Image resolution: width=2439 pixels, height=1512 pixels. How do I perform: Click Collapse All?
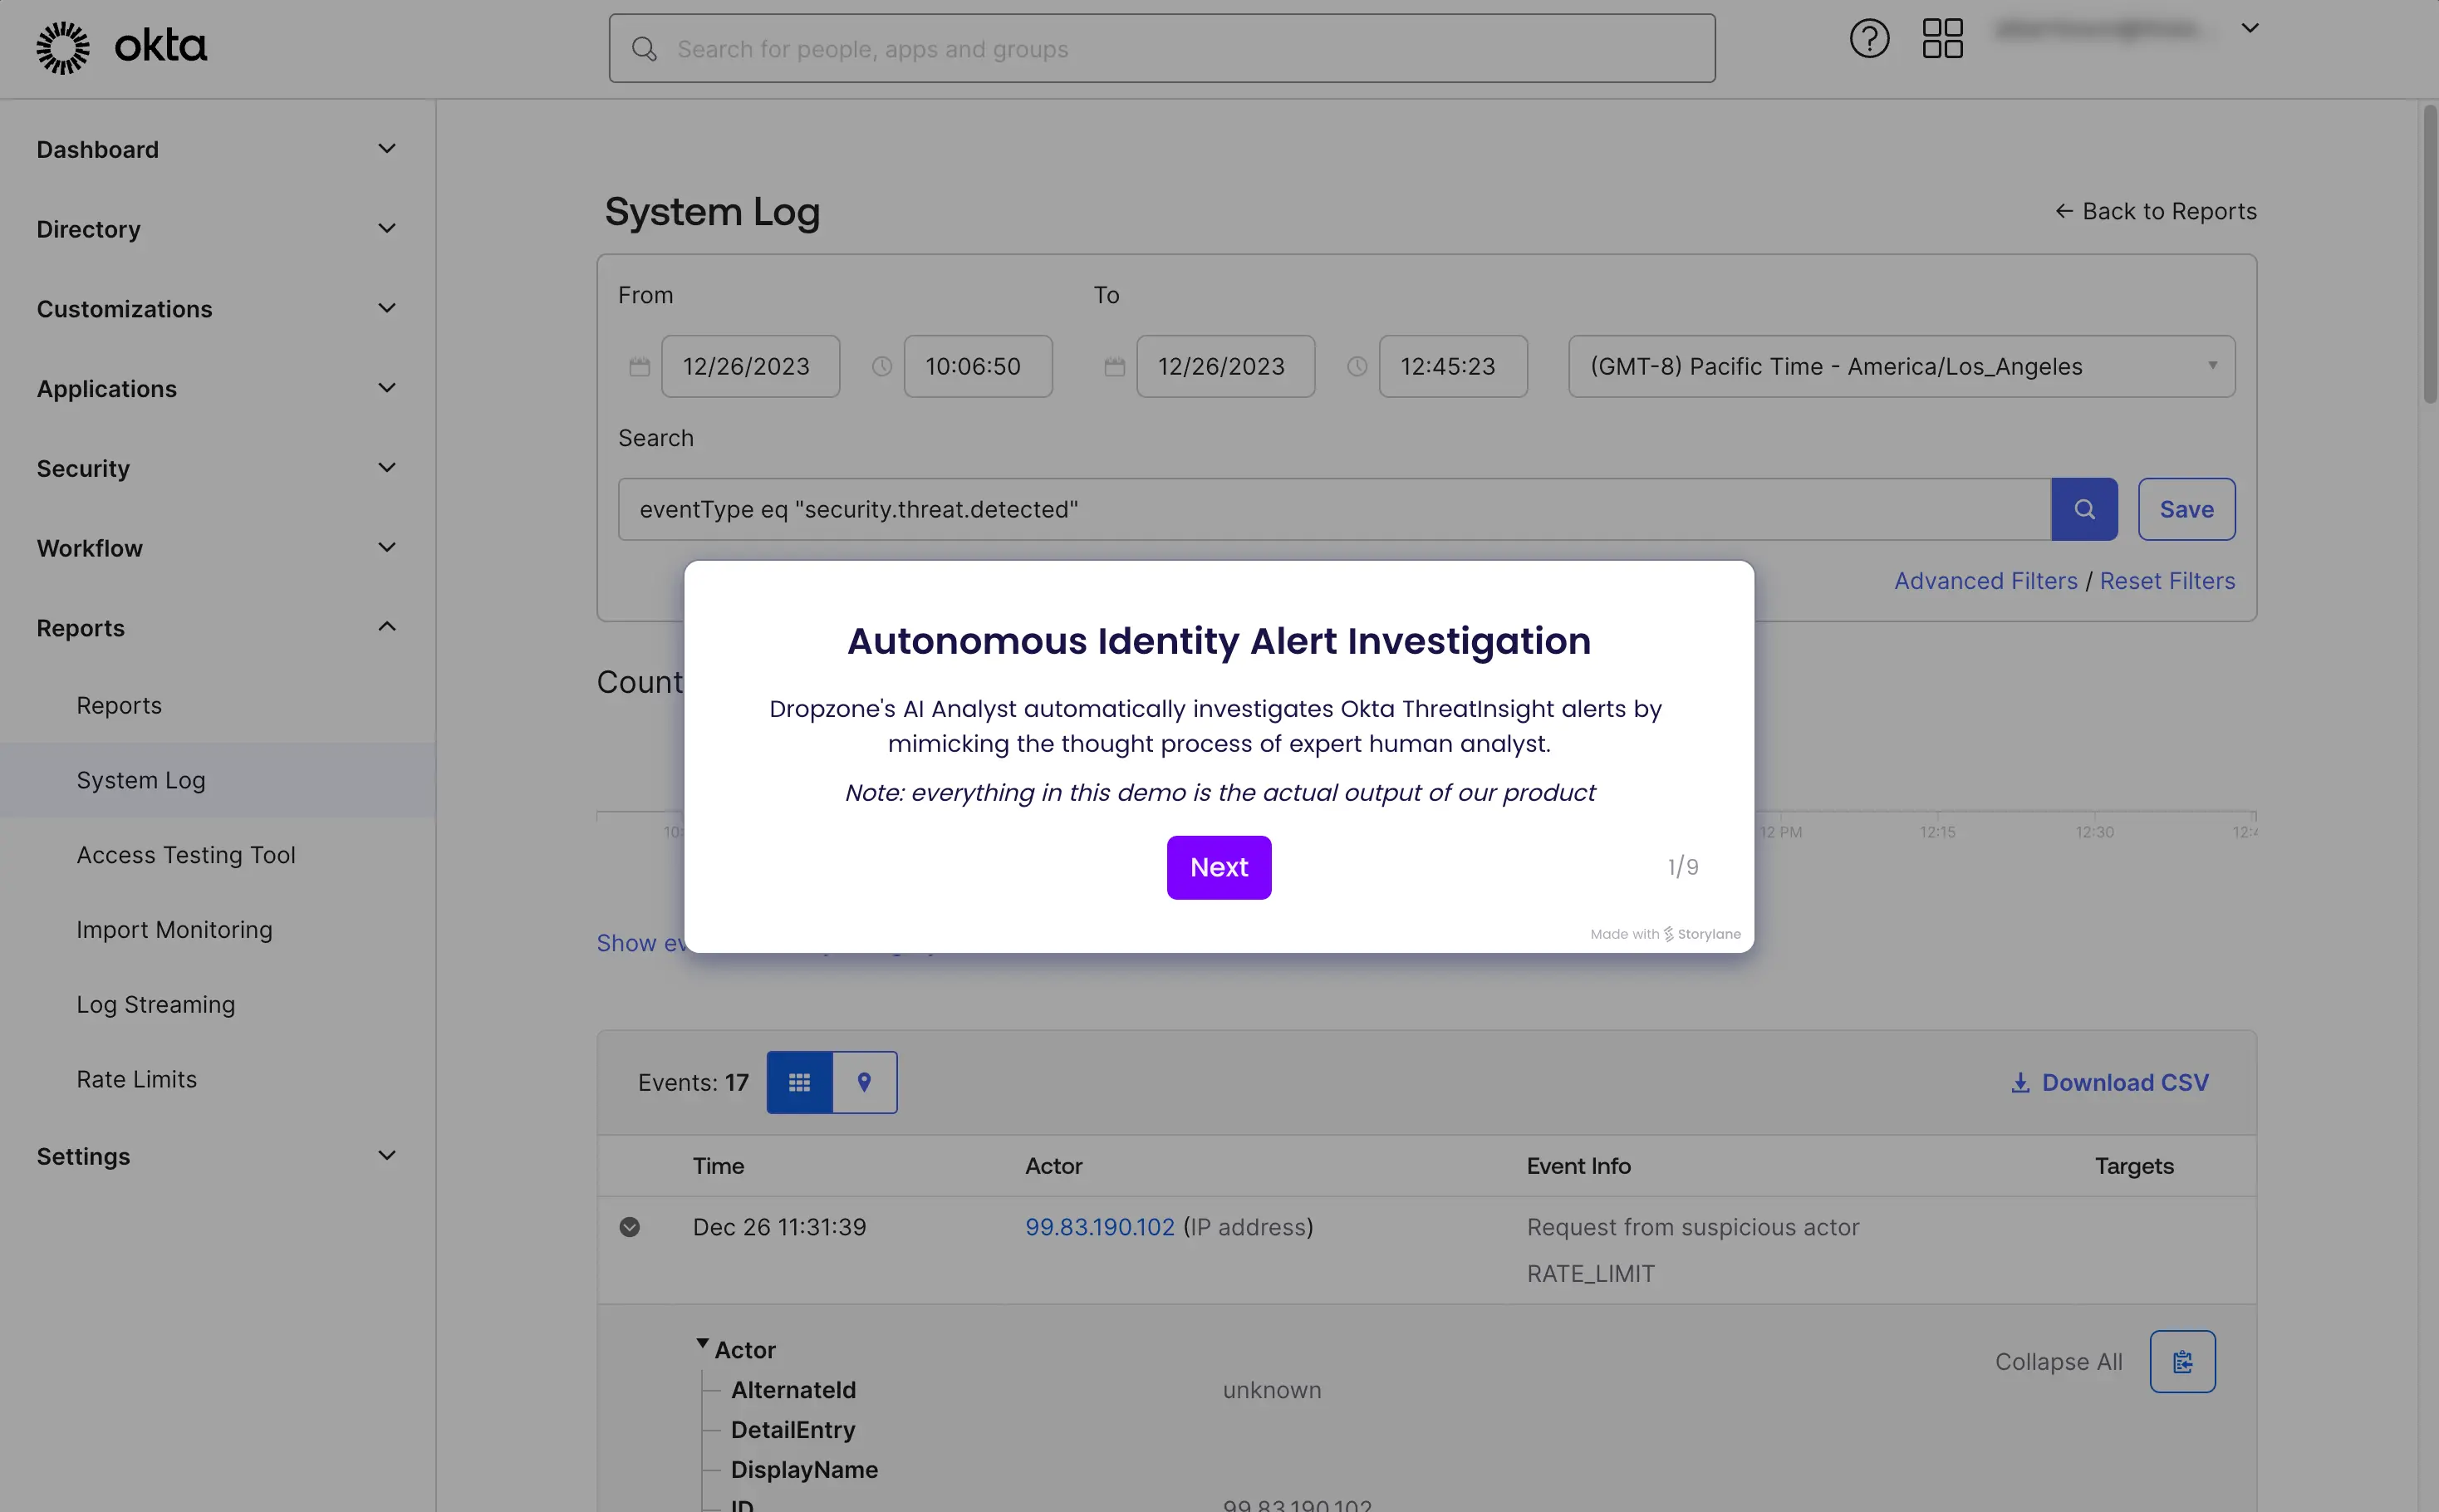tap(2058, 1362)
